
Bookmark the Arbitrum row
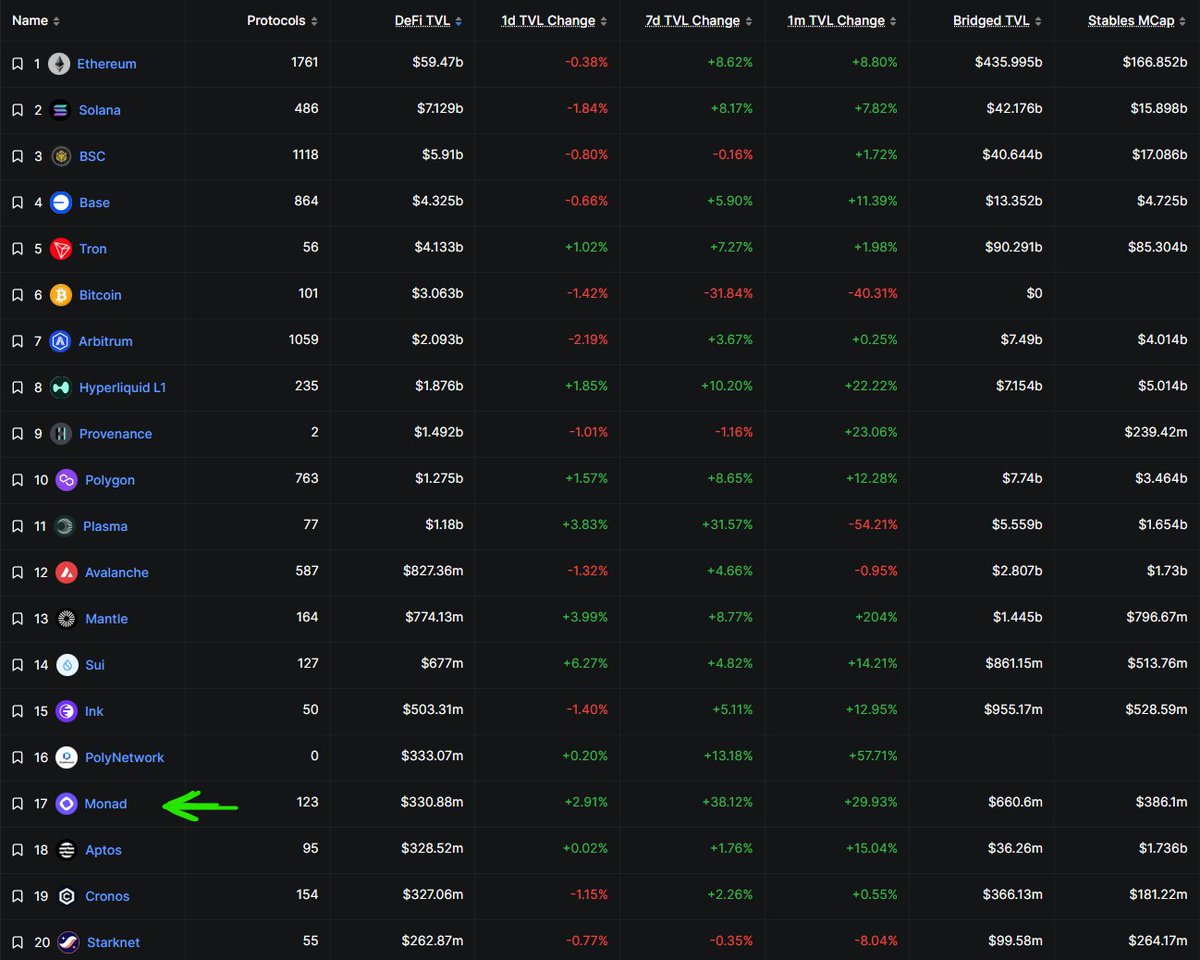pyautogui.click(x=17, y=341)
